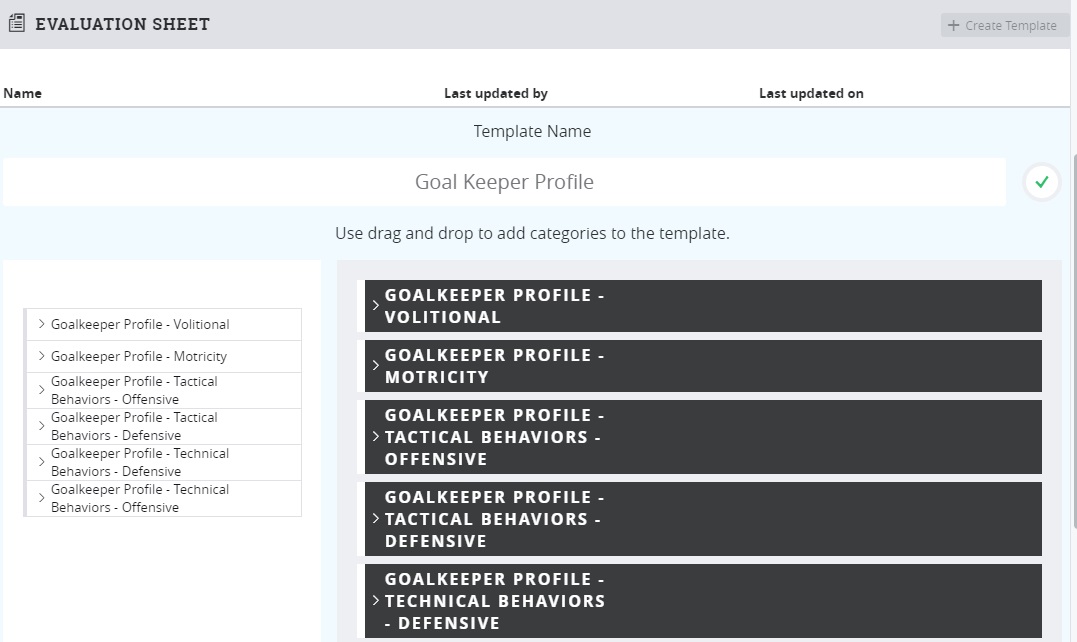
Task: Expand Tactical Behaviors - Offensive in left list
Action: tap(42, 390)
